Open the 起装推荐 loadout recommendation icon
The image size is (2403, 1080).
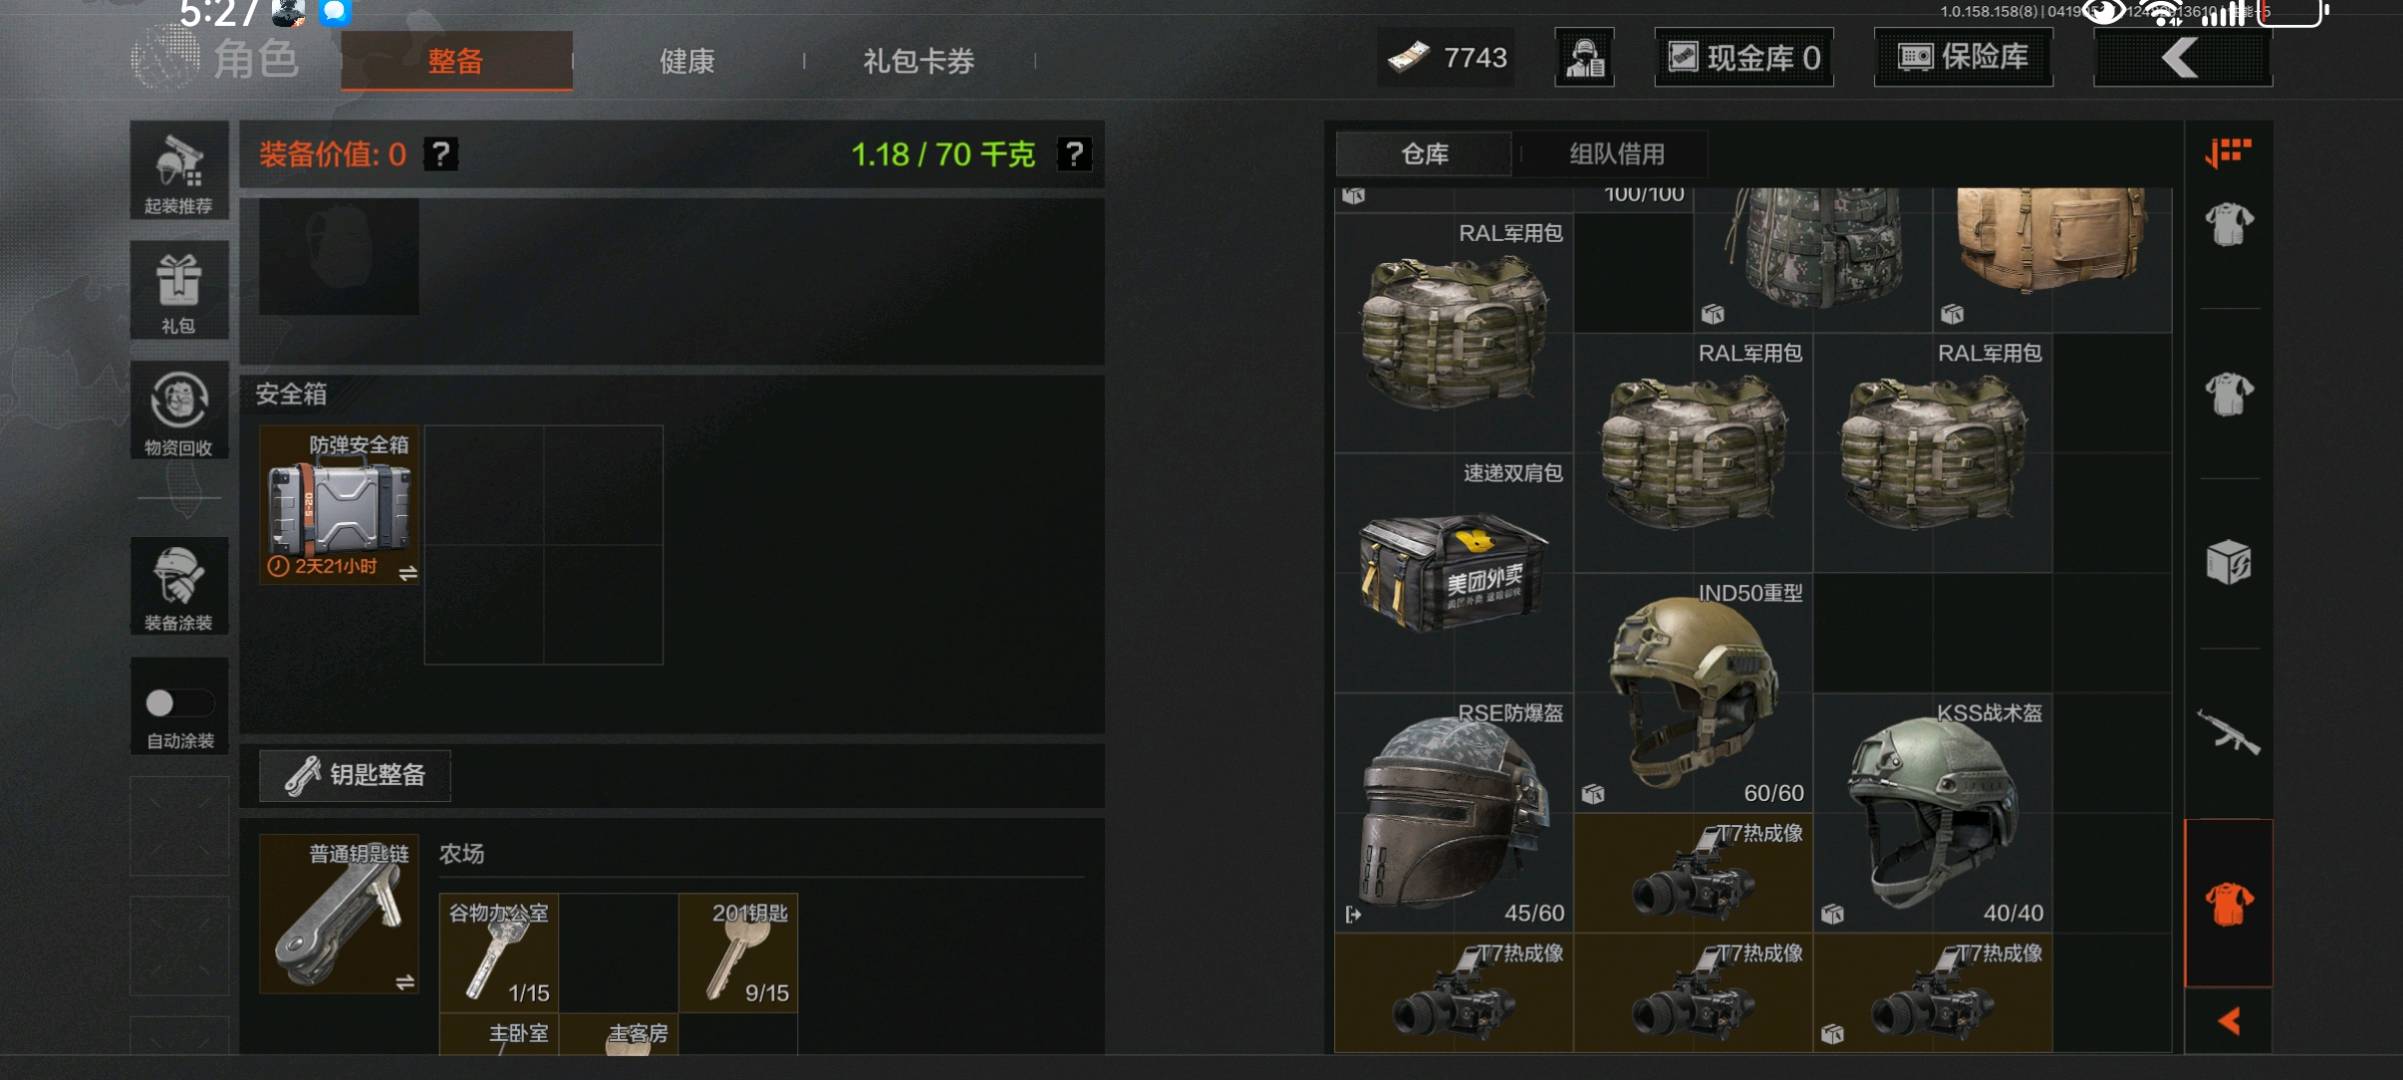(x=179, y=171)
